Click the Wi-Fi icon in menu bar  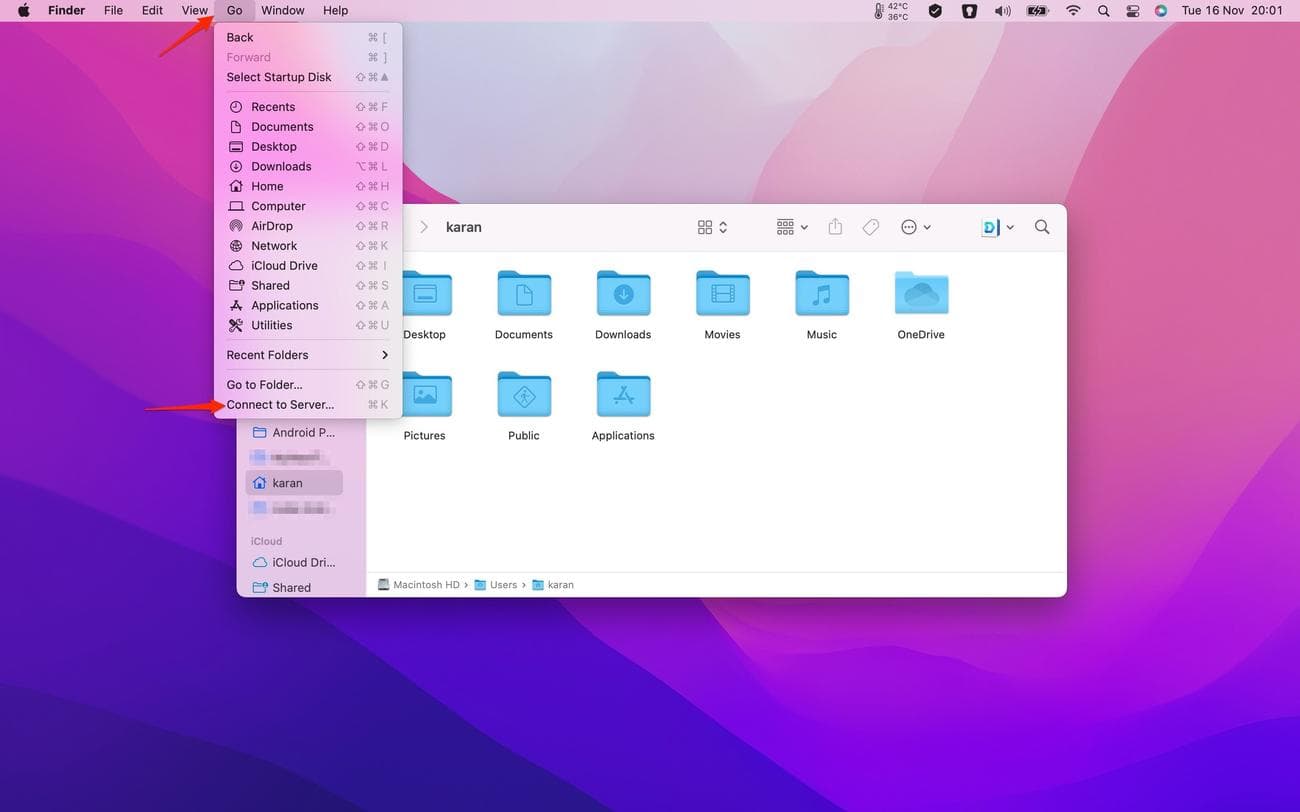(1072, 10)
